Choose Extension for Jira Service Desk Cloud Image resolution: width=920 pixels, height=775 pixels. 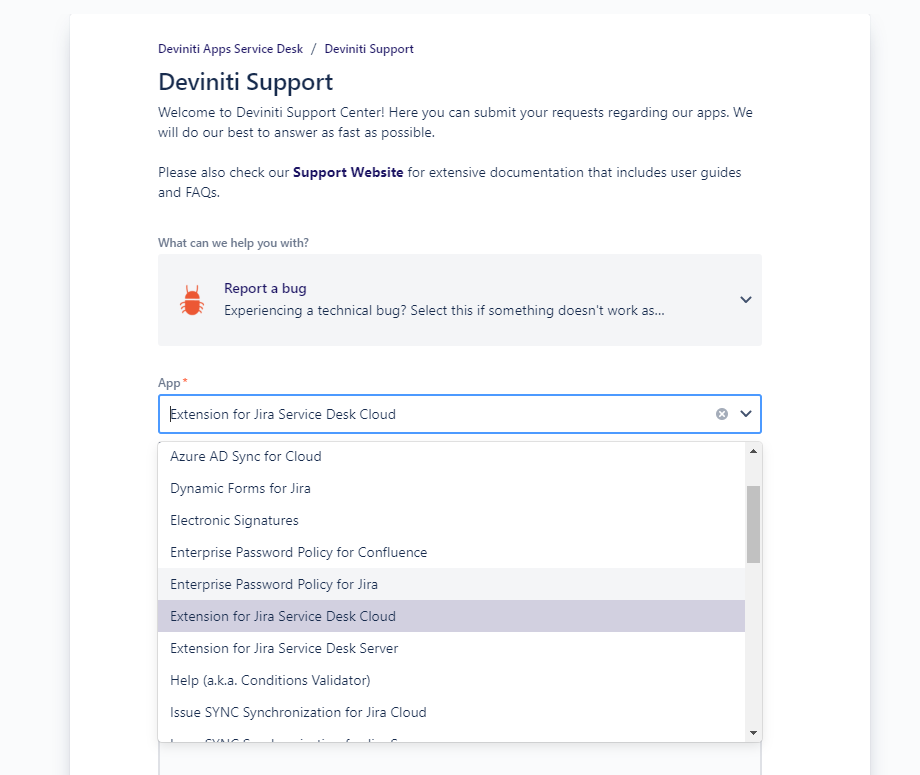(x=451, y=616)
